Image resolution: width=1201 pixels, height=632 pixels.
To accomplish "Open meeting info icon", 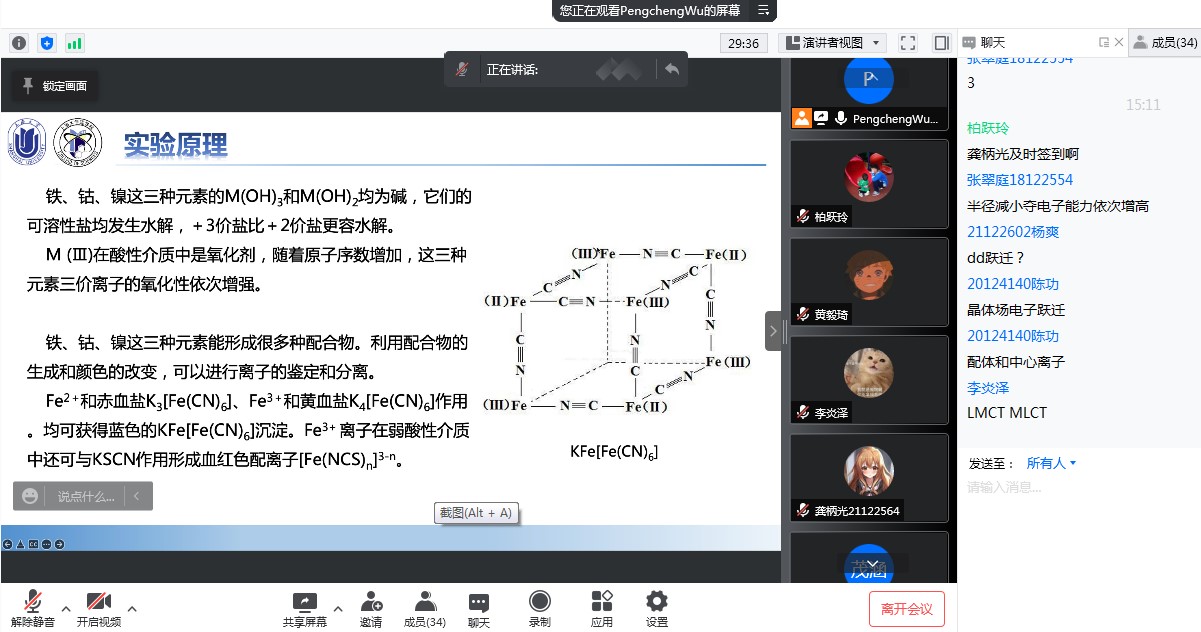I will (18, 43).
